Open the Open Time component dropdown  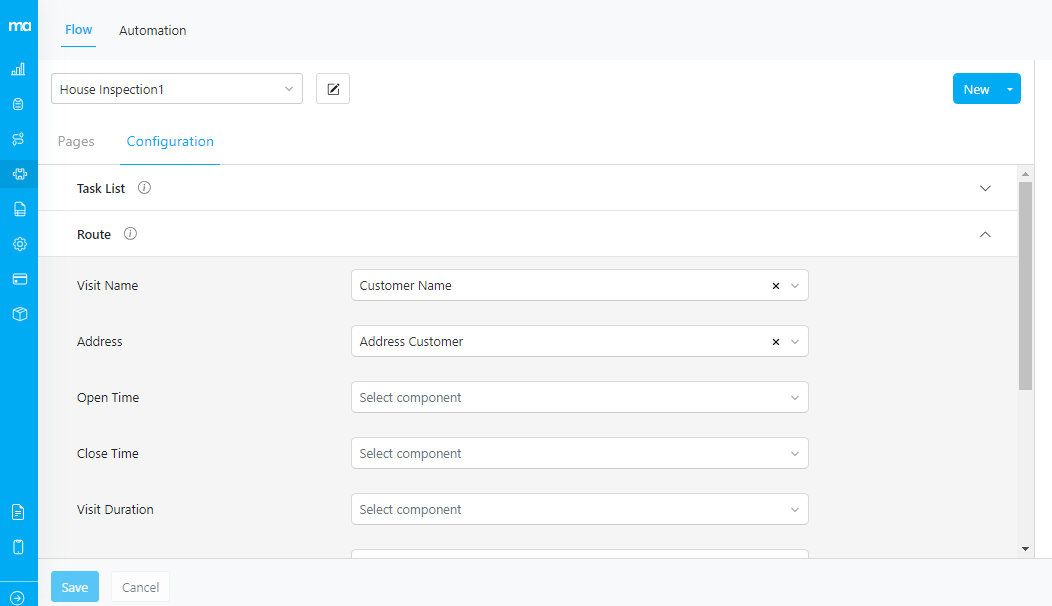(x=580, y=397)
